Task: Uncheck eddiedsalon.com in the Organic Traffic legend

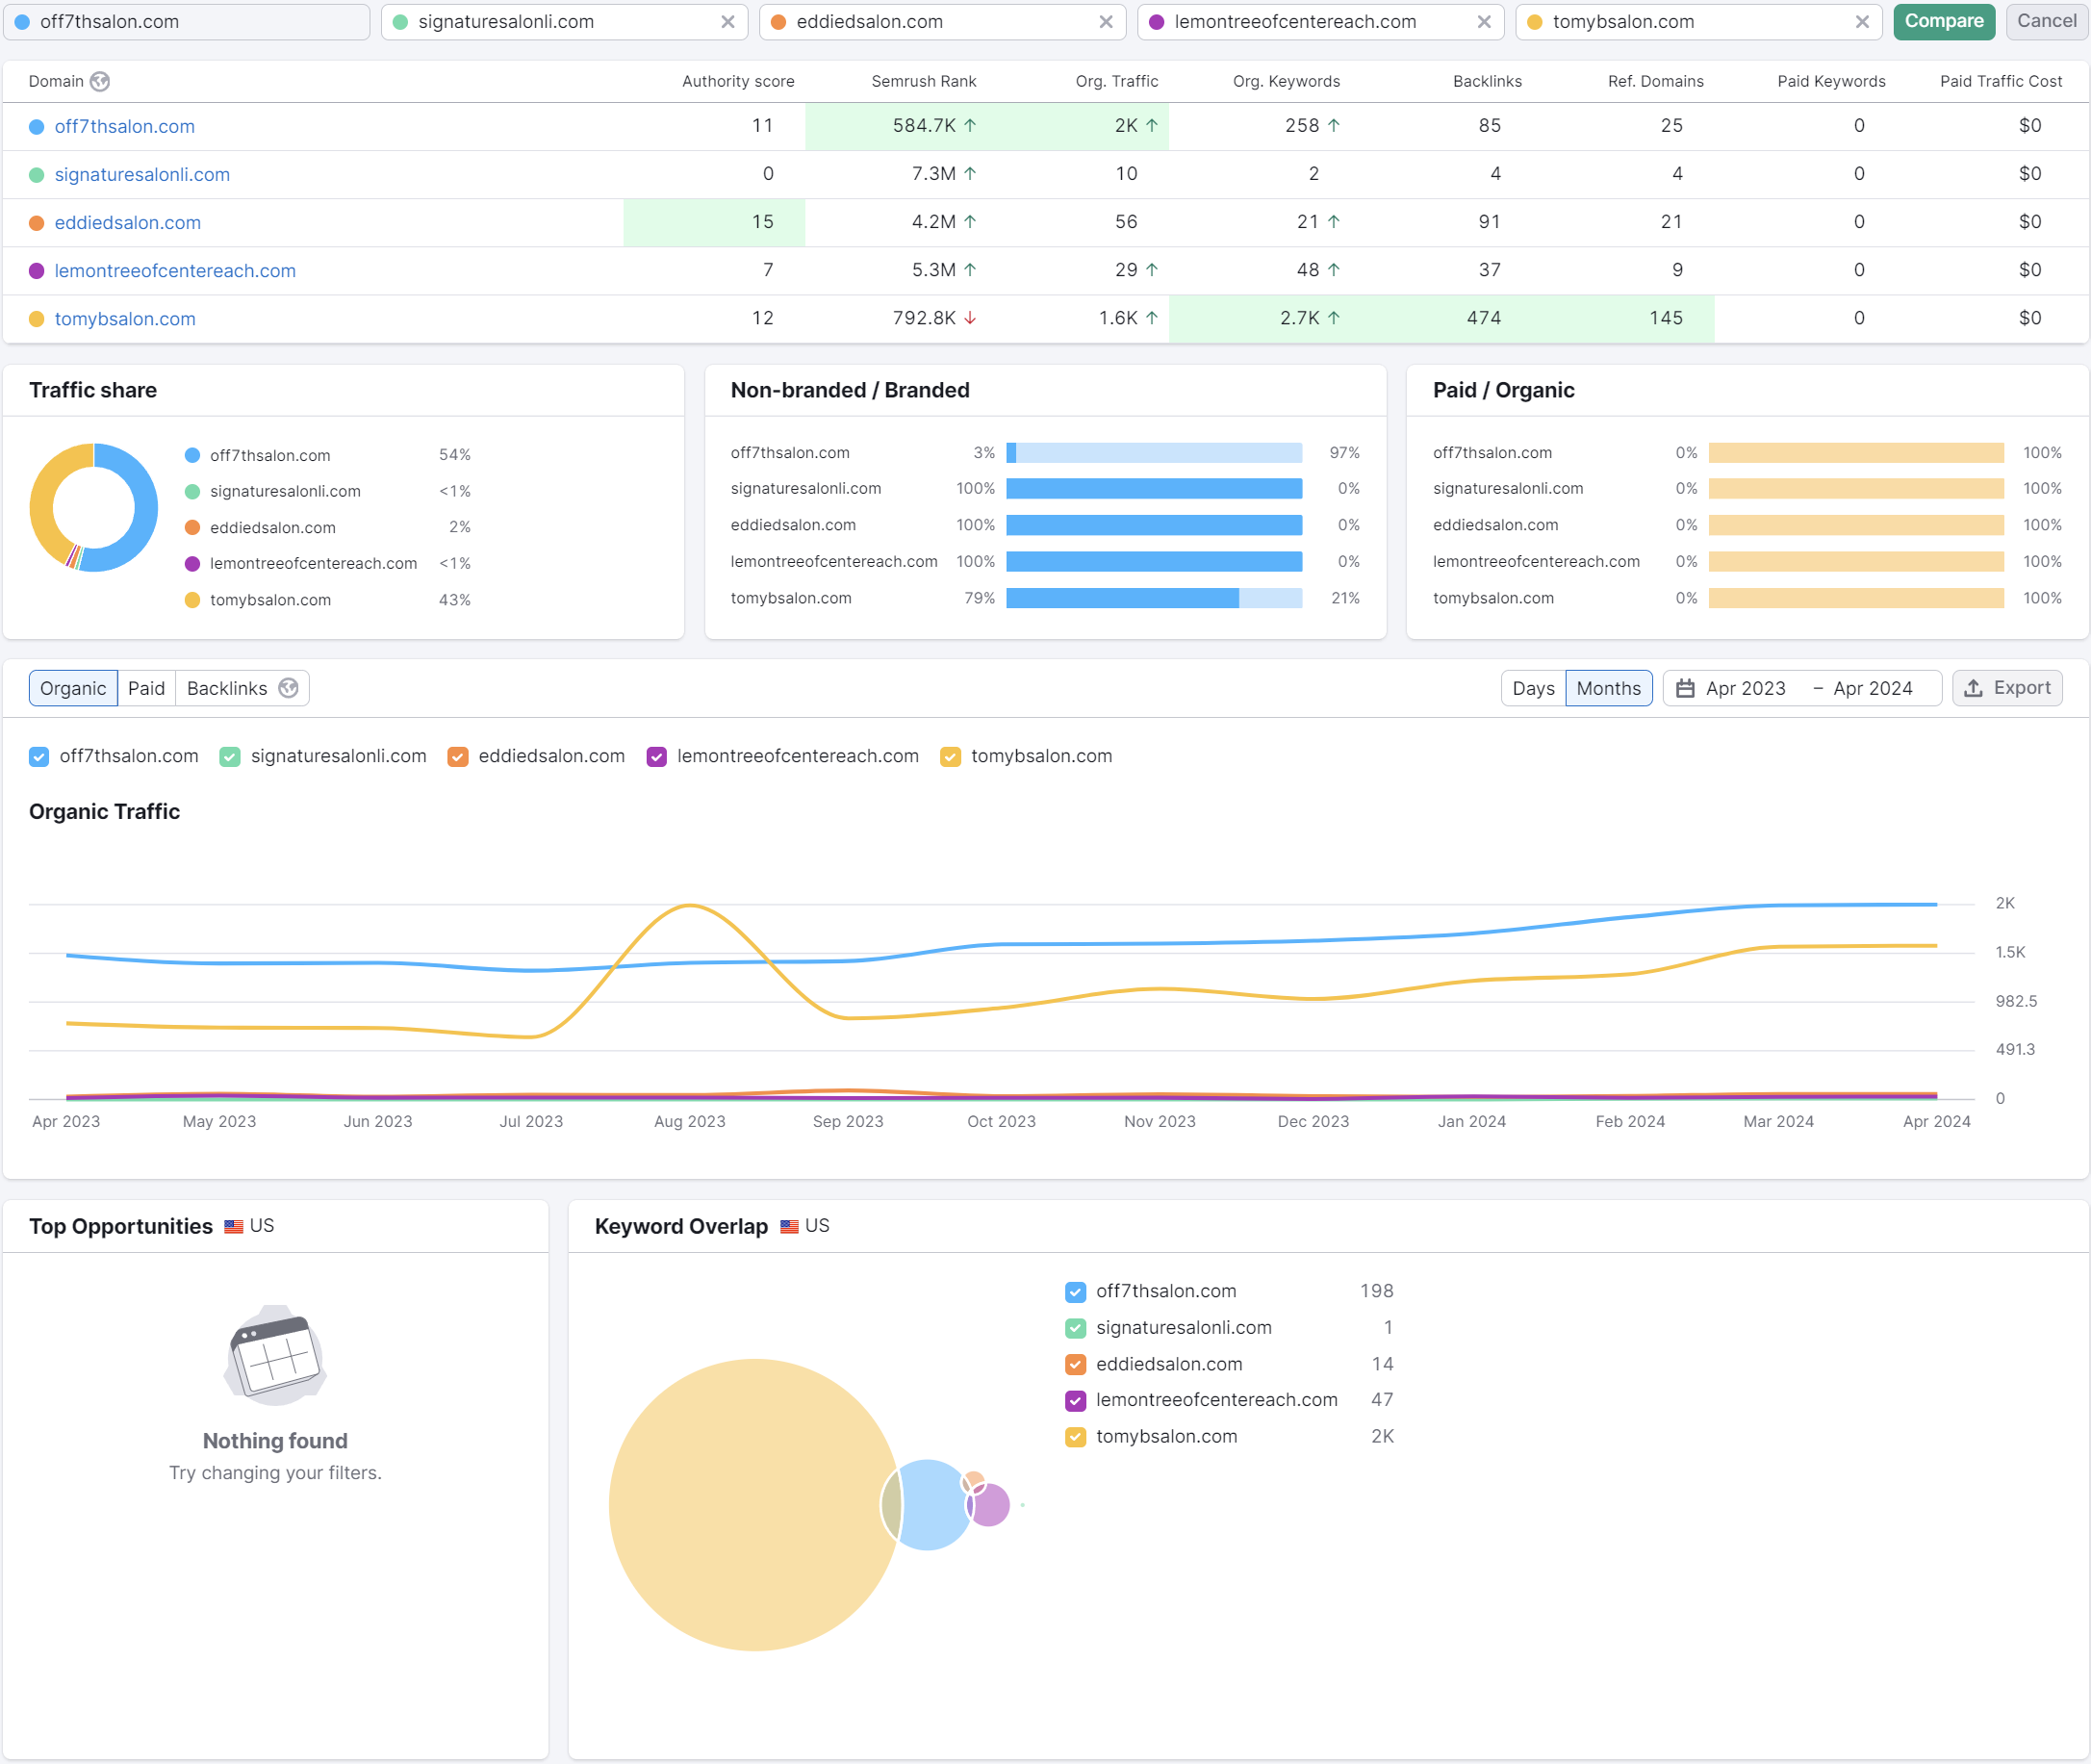Action: [458, 757]
